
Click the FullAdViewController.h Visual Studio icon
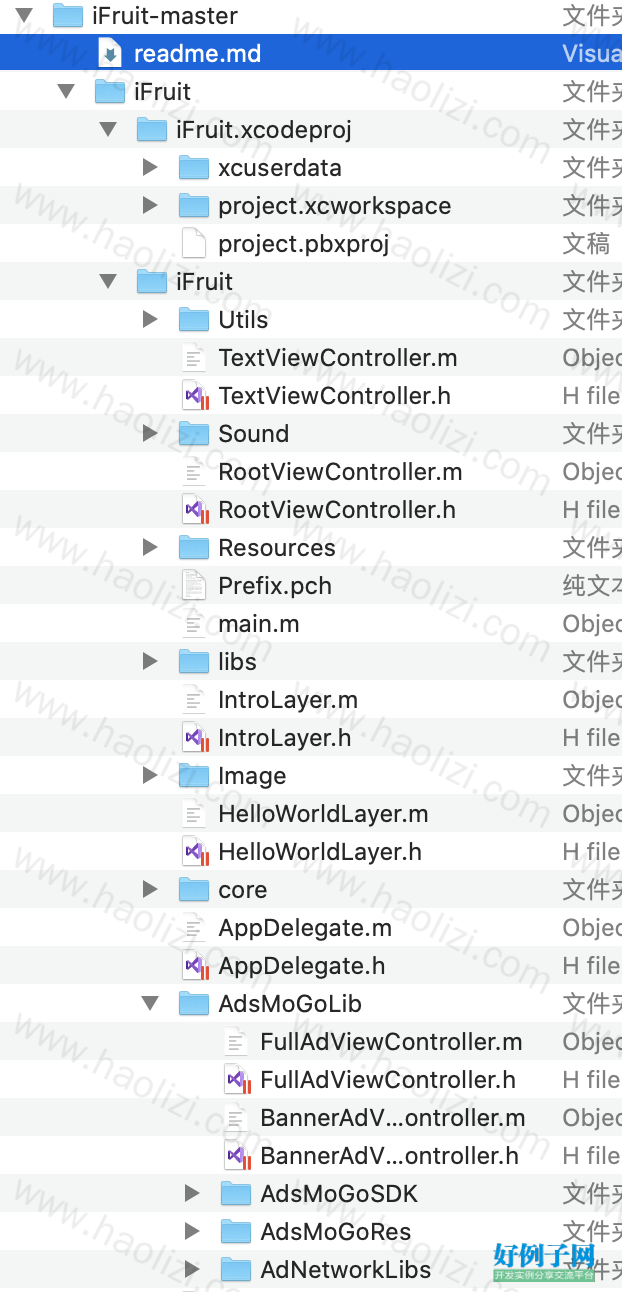pos(237,1080)
